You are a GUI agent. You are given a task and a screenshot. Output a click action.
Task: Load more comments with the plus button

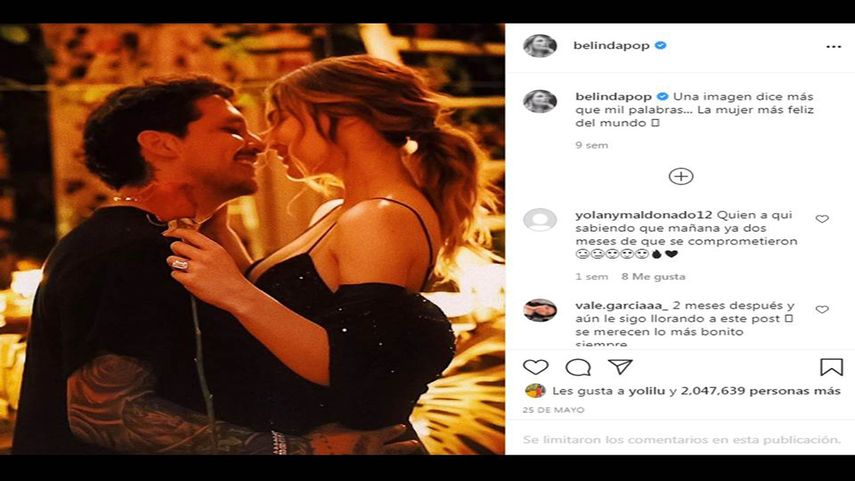[680, 176]
